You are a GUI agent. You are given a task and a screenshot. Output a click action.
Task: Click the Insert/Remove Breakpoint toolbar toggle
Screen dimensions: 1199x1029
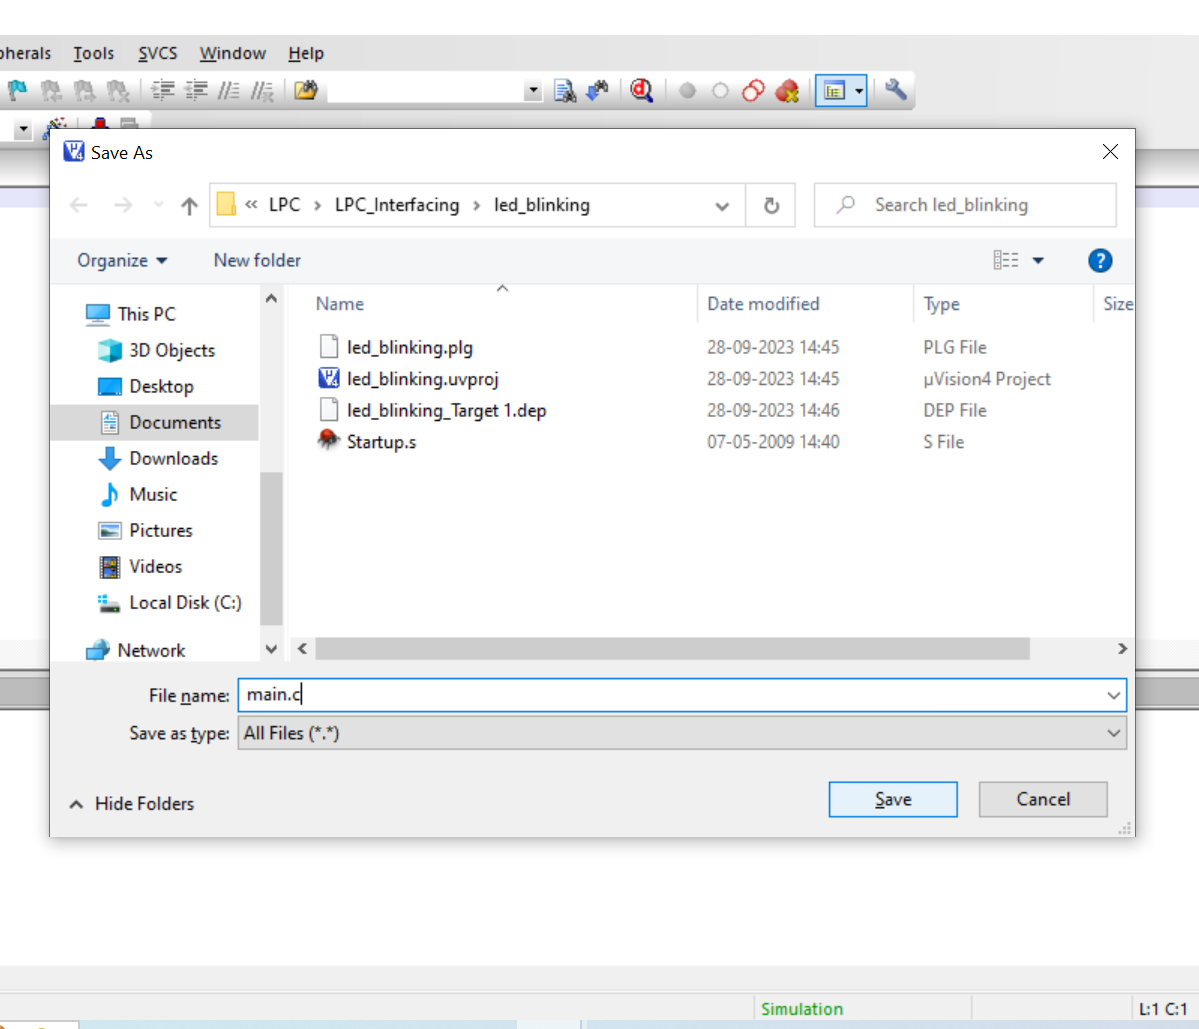coord(687,90)
